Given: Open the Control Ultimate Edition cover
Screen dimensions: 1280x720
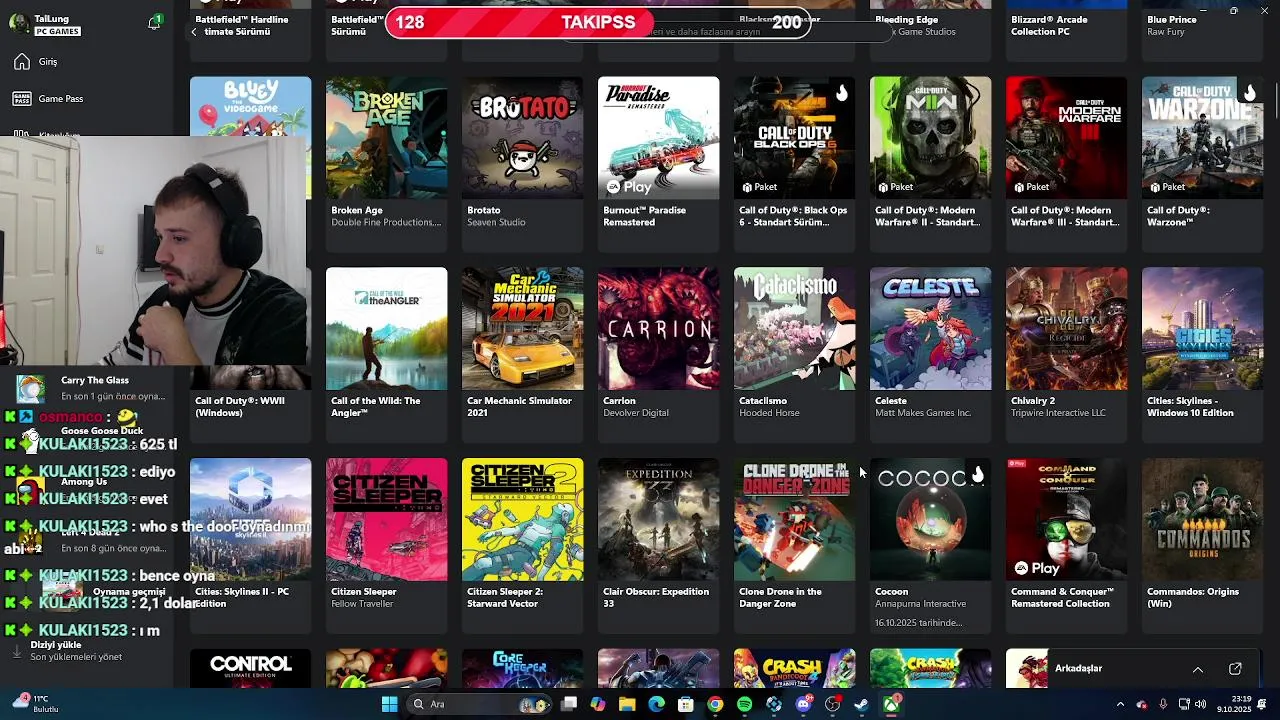Looking at the screenshot, I should (250, 669).
